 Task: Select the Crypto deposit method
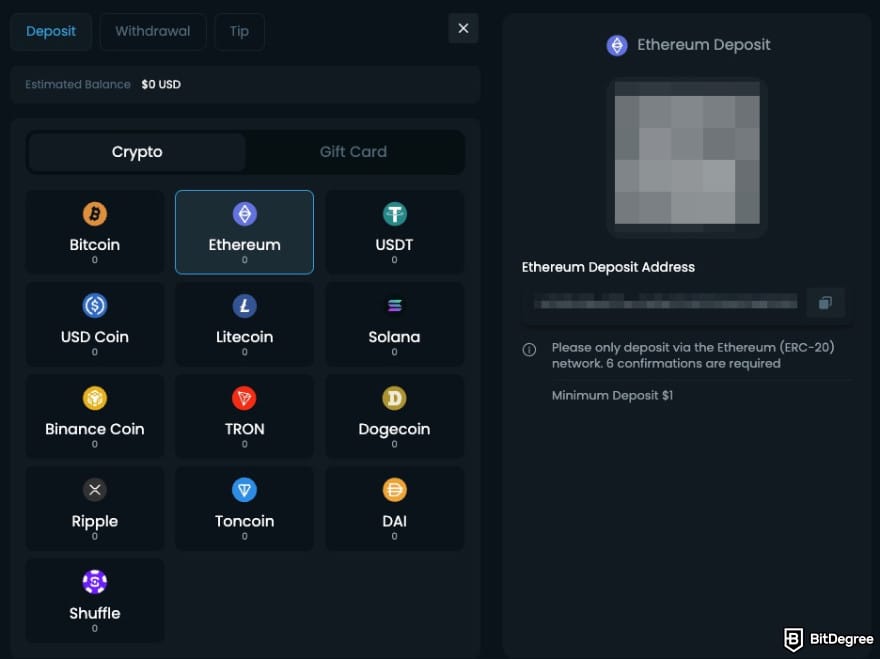click(137, 152)
